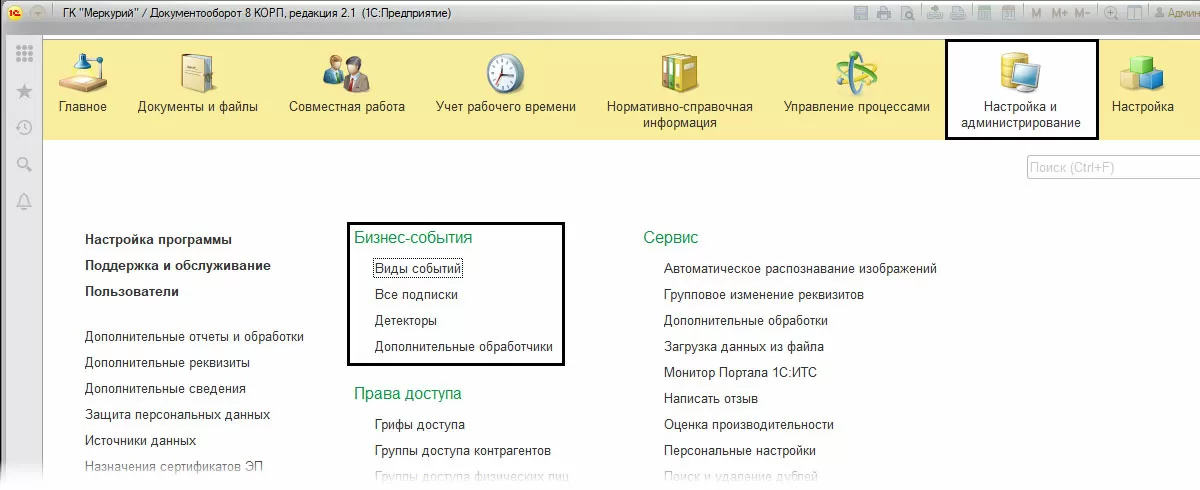
Task: Open the Calendar icon showing 31
Action: coord(1009,13)
